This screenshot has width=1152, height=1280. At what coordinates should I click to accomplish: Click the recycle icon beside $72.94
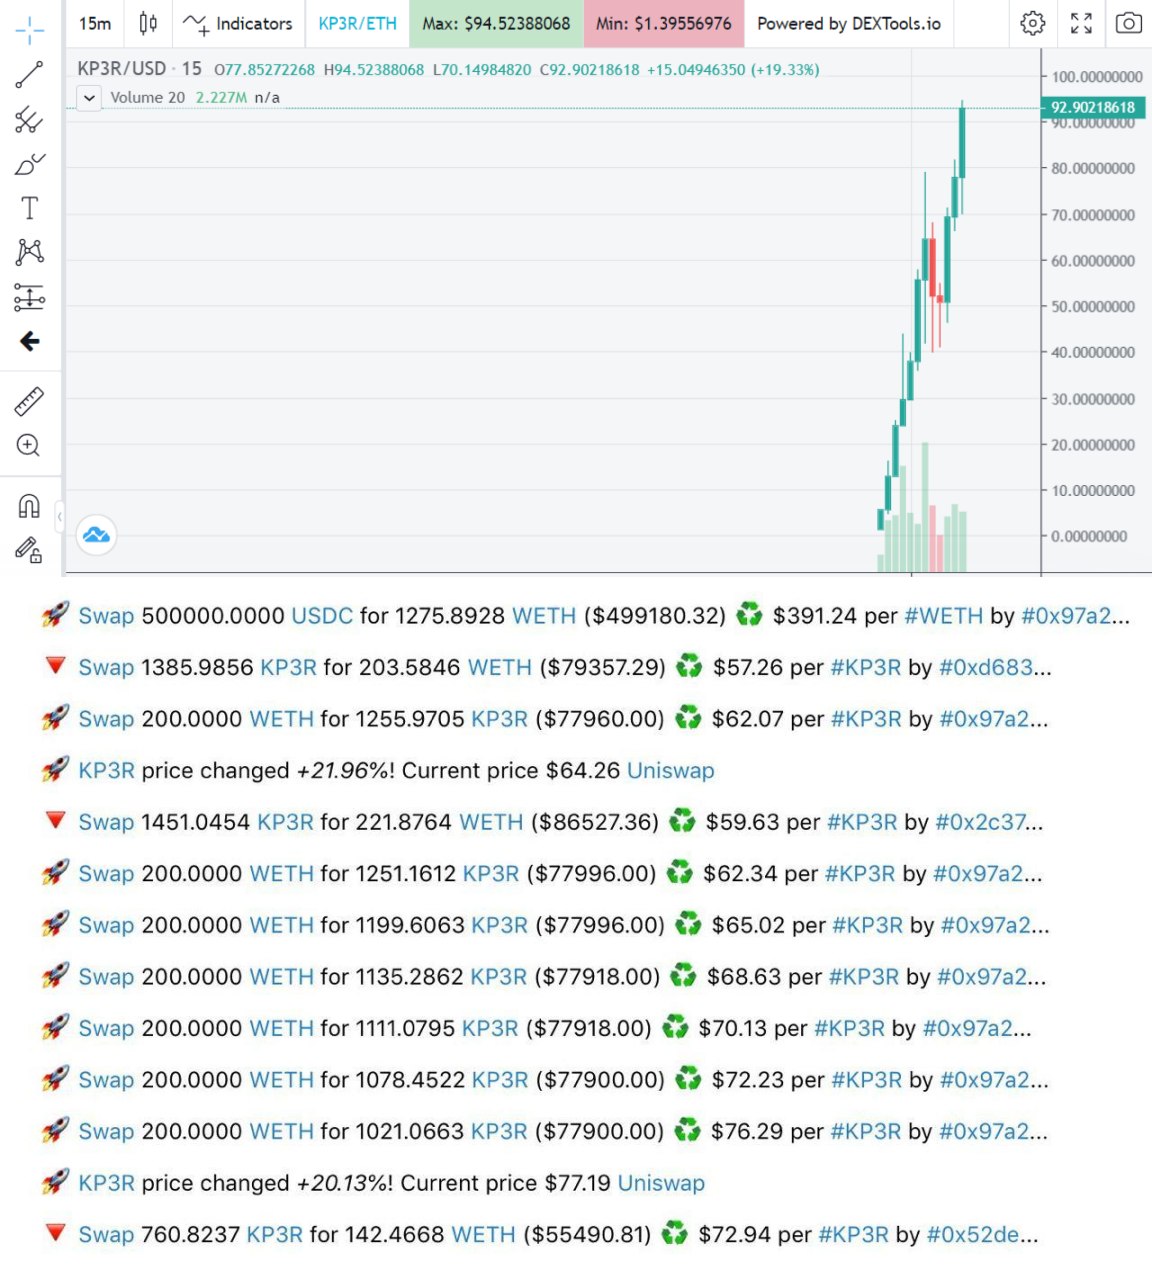(675, 1233)
